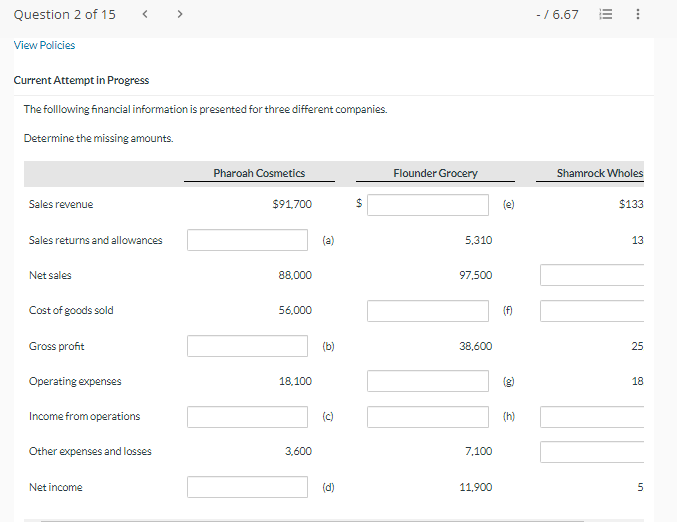Image resolution: width=677 pixels, height=522 pixels.
Task: Click Pharoah Cosmetics net income field (d)
Action: click(247, 487)
